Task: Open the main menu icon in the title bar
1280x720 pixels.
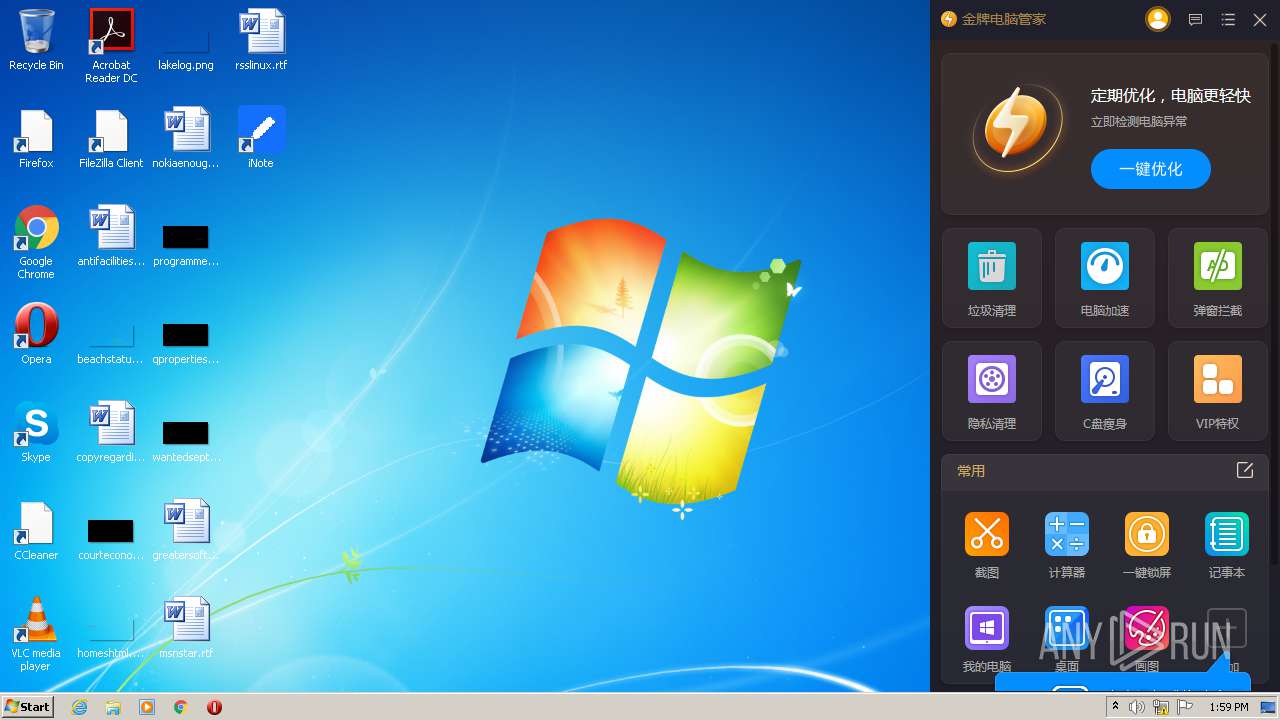Action: click(x=1228, y=20)
